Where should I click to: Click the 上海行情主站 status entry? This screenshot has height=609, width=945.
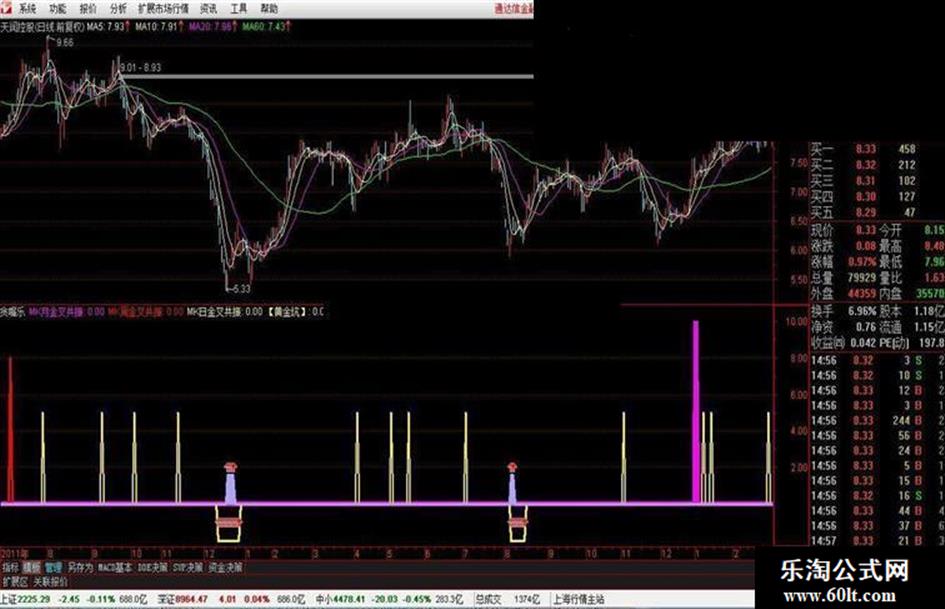point(578,599)
